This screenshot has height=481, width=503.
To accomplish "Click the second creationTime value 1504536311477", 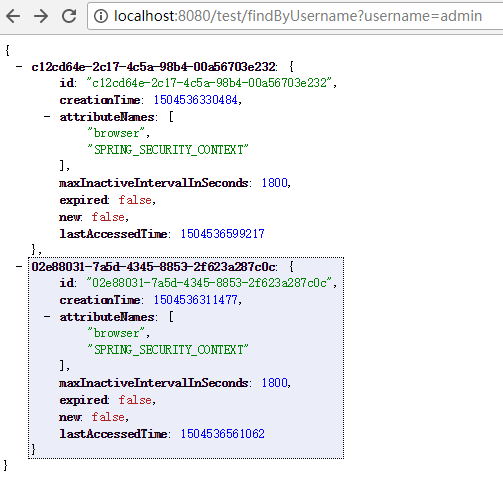I will coord(196,300).
